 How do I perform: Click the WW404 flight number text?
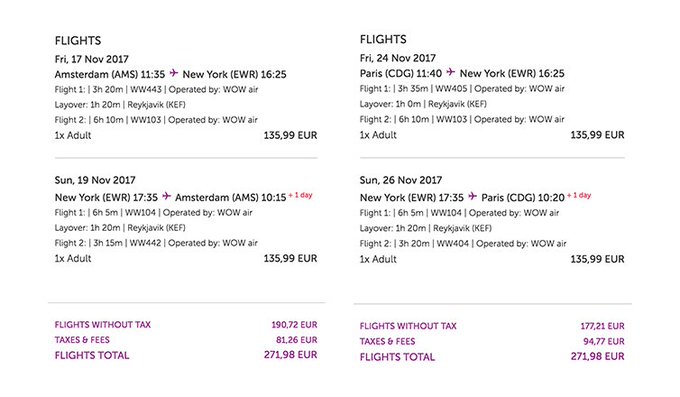click(453, 243)
